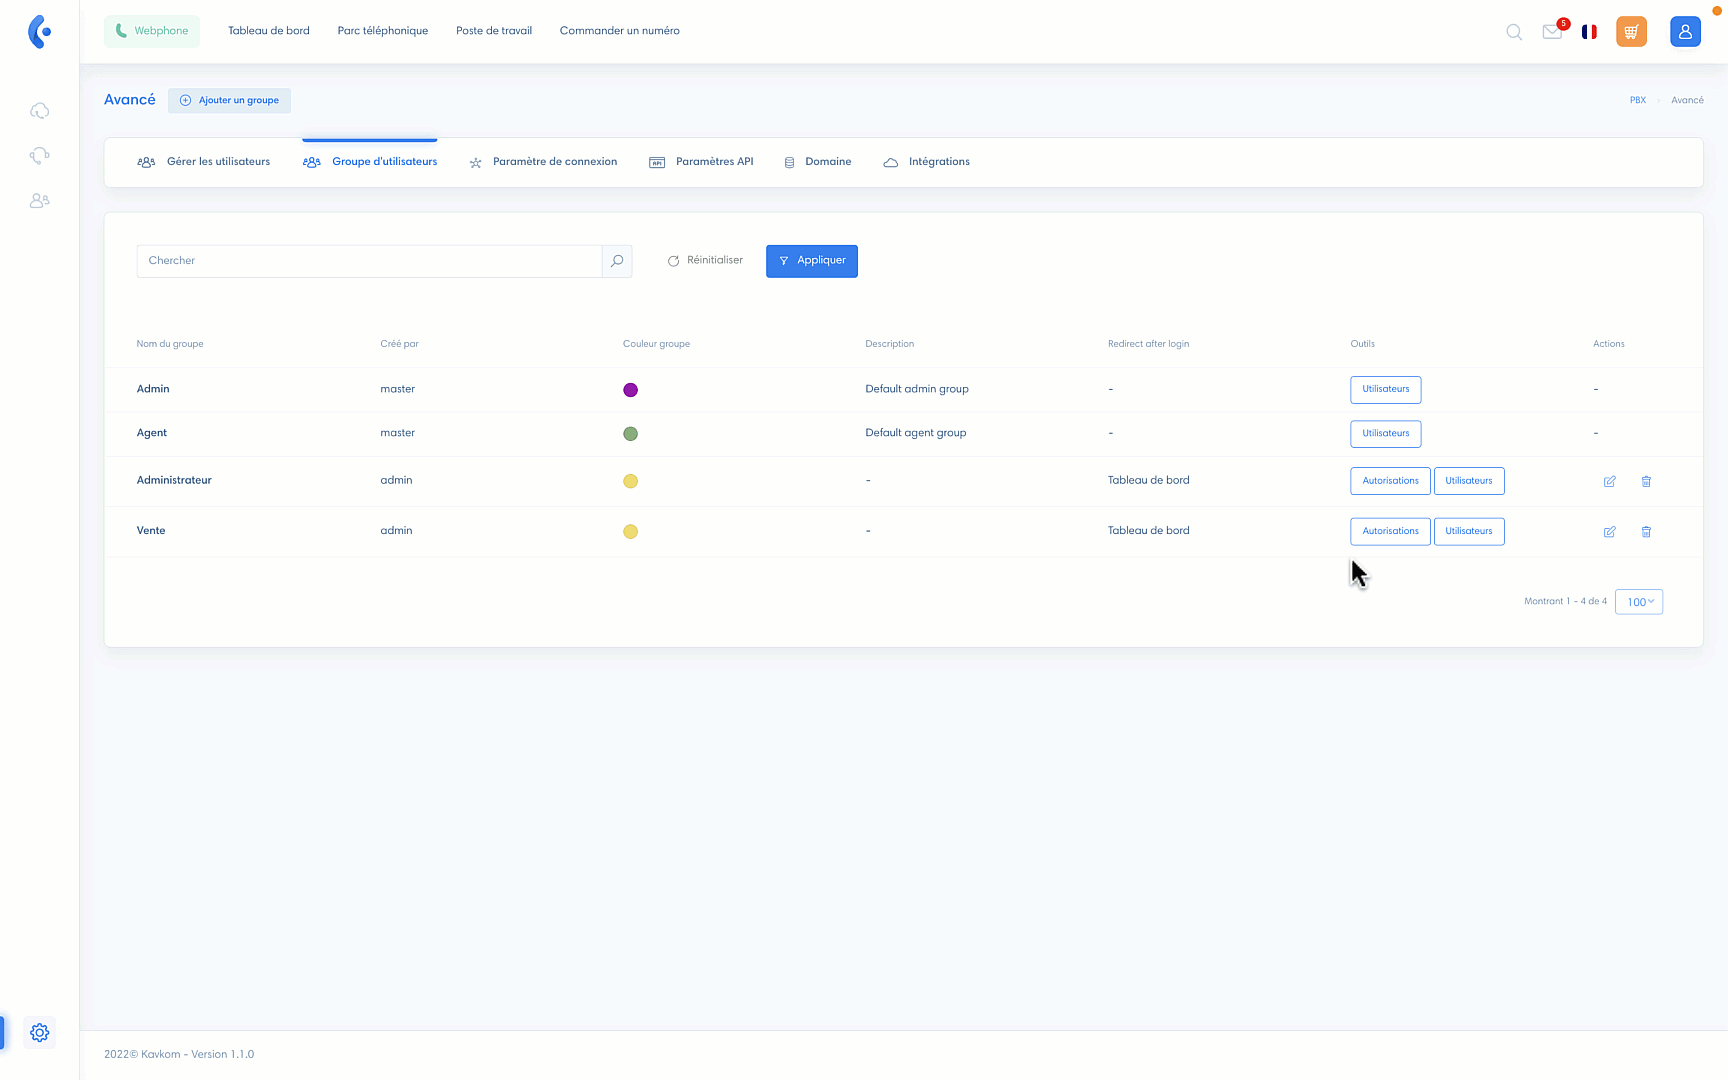Delete the Vente group via trash icon

coord(1645,532)
